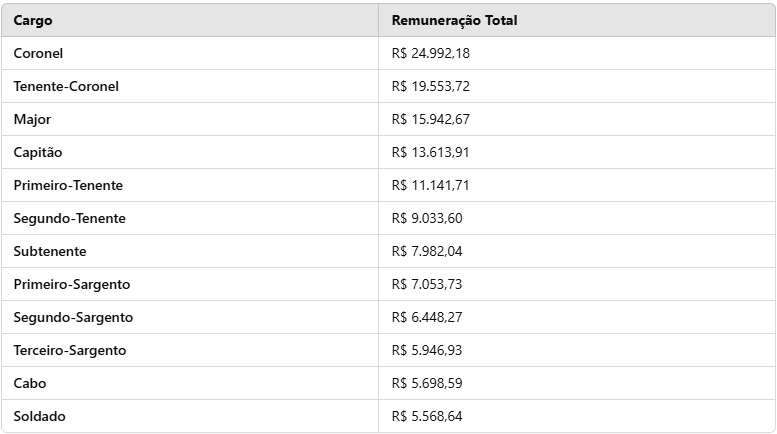Viewport: 777px width, 434px height.
Task: Select the Segundo-Sargento cell
Action: pyautogui.click(x=73, y=317)
